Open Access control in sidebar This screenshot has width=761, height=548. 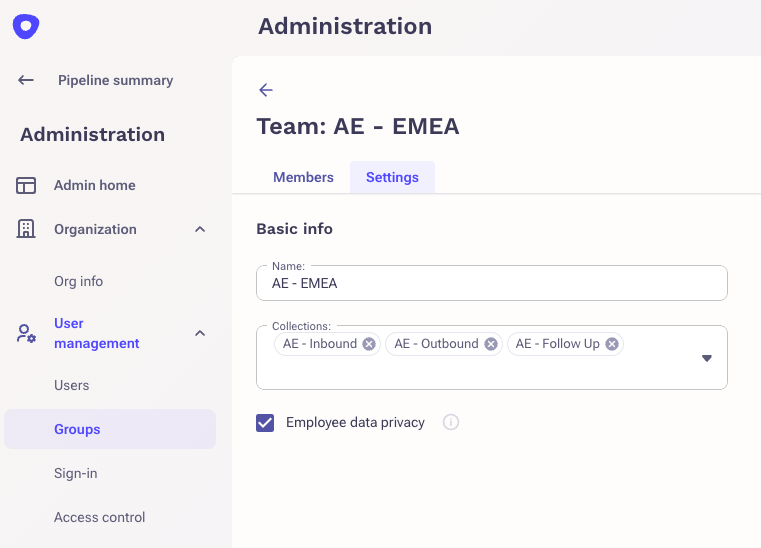click(x=99, y=517)
